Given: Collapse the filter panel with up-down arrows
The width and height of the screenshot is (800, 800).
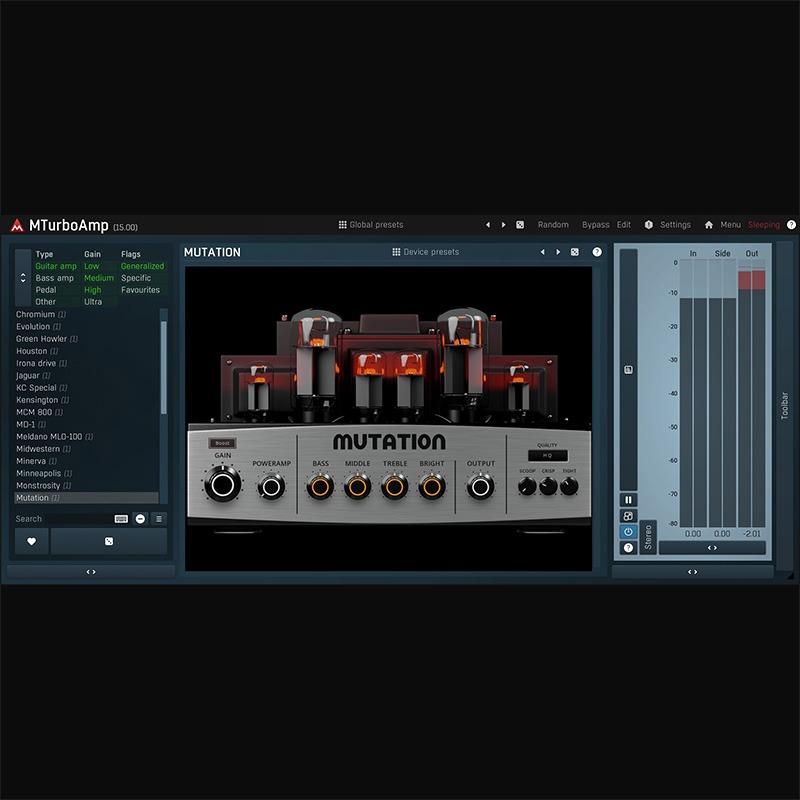Looking at the screenshot, I should (23, 278).
